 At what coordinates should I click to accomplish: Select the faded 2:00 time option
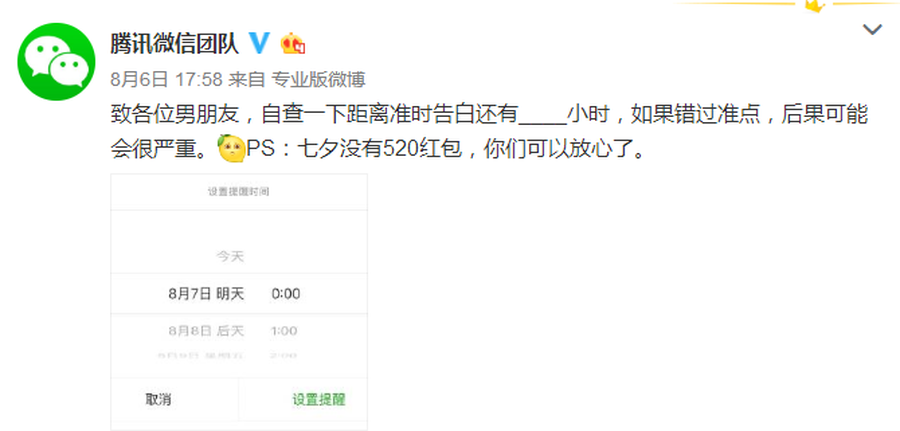coord(284,356)
